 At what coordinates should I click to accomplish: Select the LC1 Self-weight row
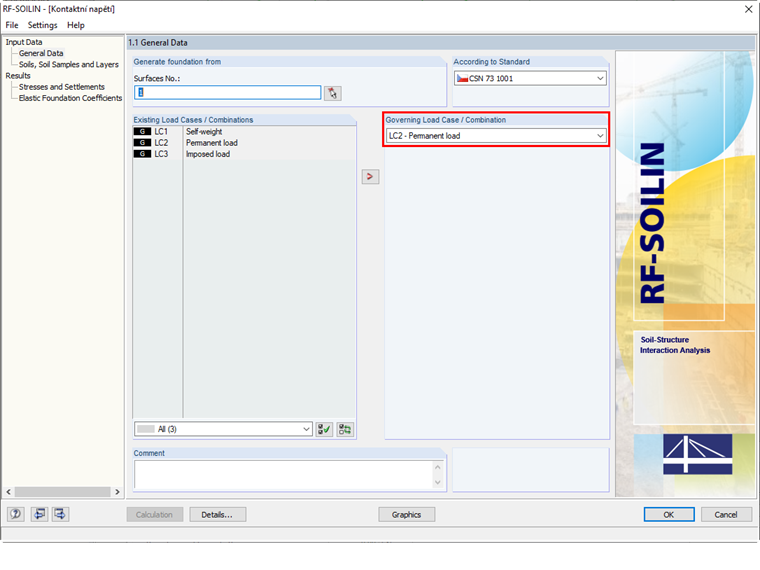[x=244, y=131]
